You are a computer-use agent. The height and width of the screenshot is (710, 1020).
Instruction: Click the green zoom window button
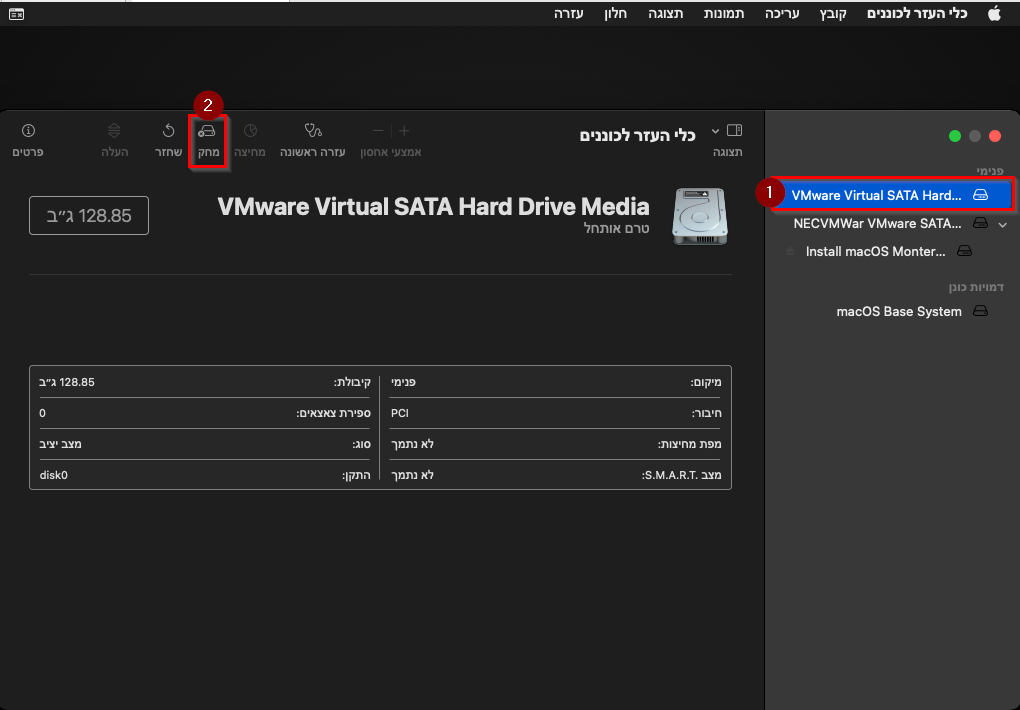[955, 136]
